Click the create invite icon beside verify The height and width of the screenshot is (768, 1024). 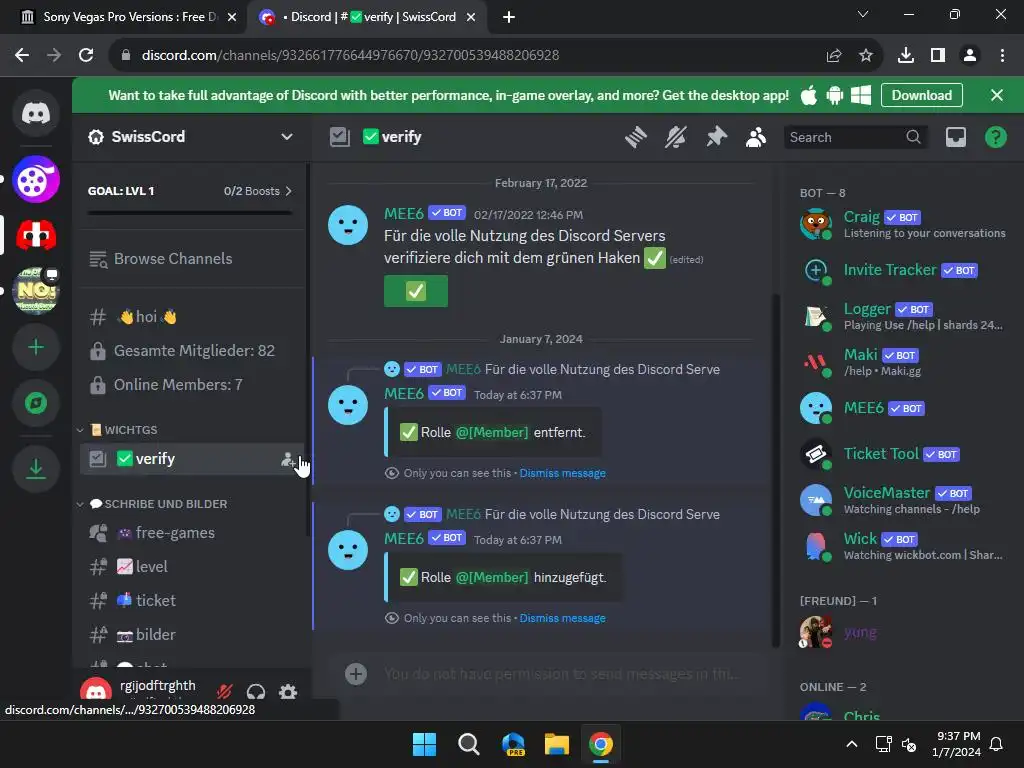click(287, 459)
